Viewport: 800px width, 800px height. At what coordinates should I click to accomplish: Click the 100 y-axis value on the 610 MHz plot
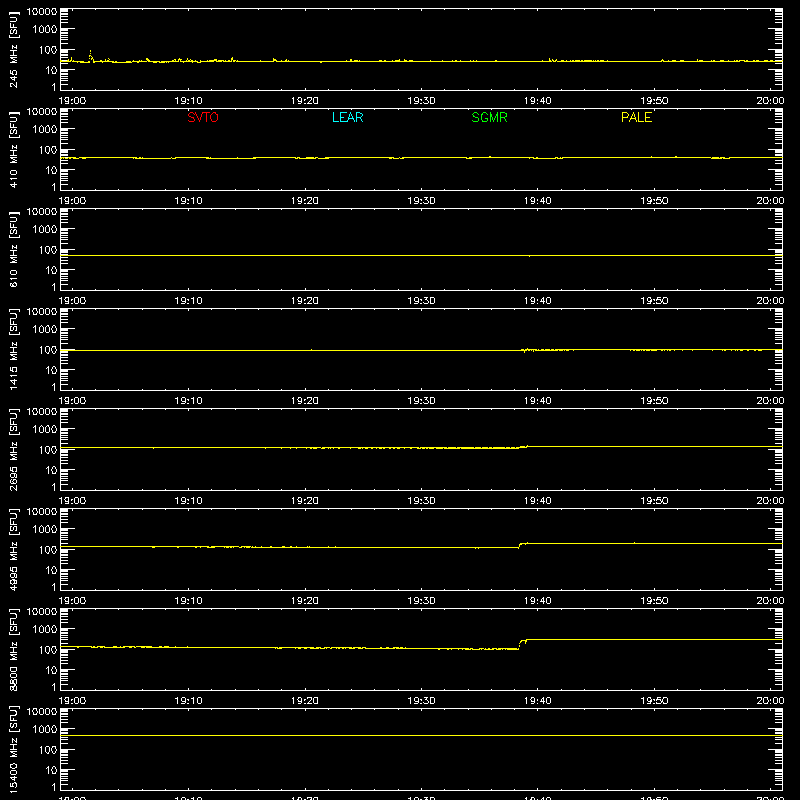point(48,249)
